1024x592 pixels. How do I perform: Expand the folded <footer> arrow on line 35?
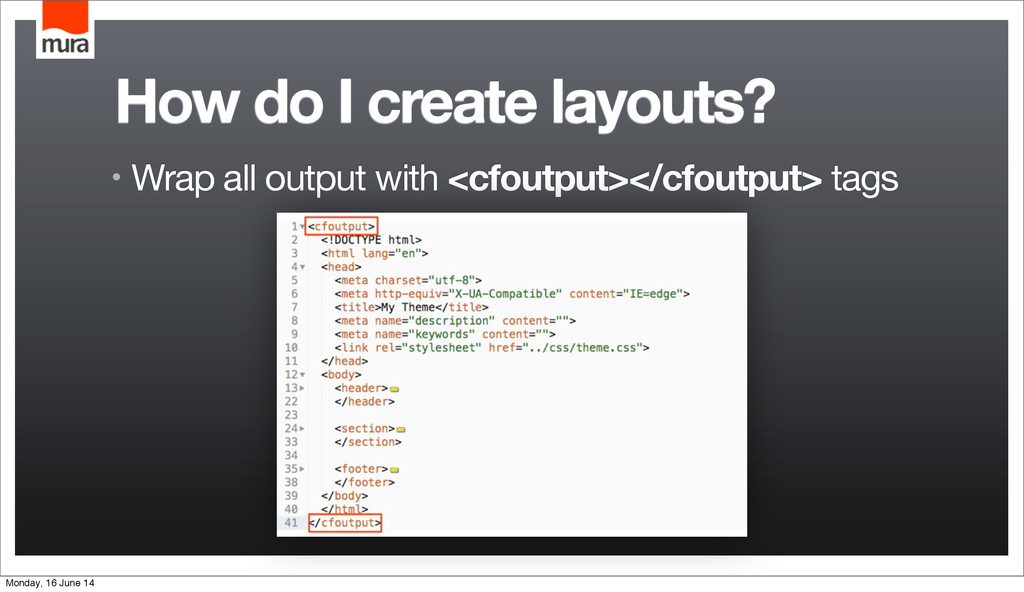[x=302, y=469]
